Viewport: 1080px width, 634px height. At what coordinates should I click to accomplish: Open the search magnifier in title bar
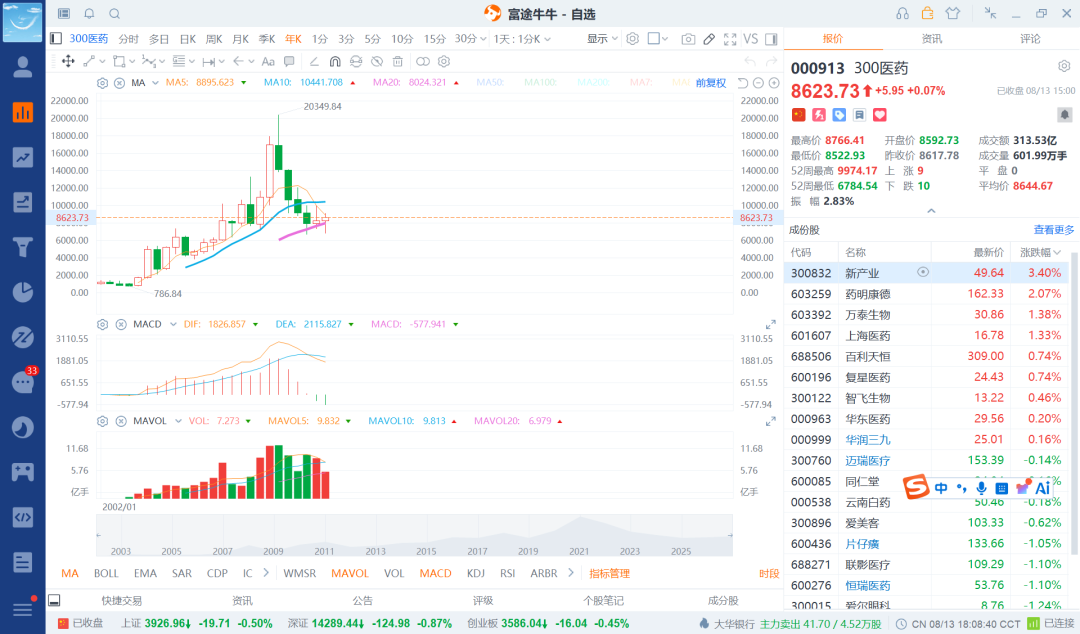tap(115, 14)
